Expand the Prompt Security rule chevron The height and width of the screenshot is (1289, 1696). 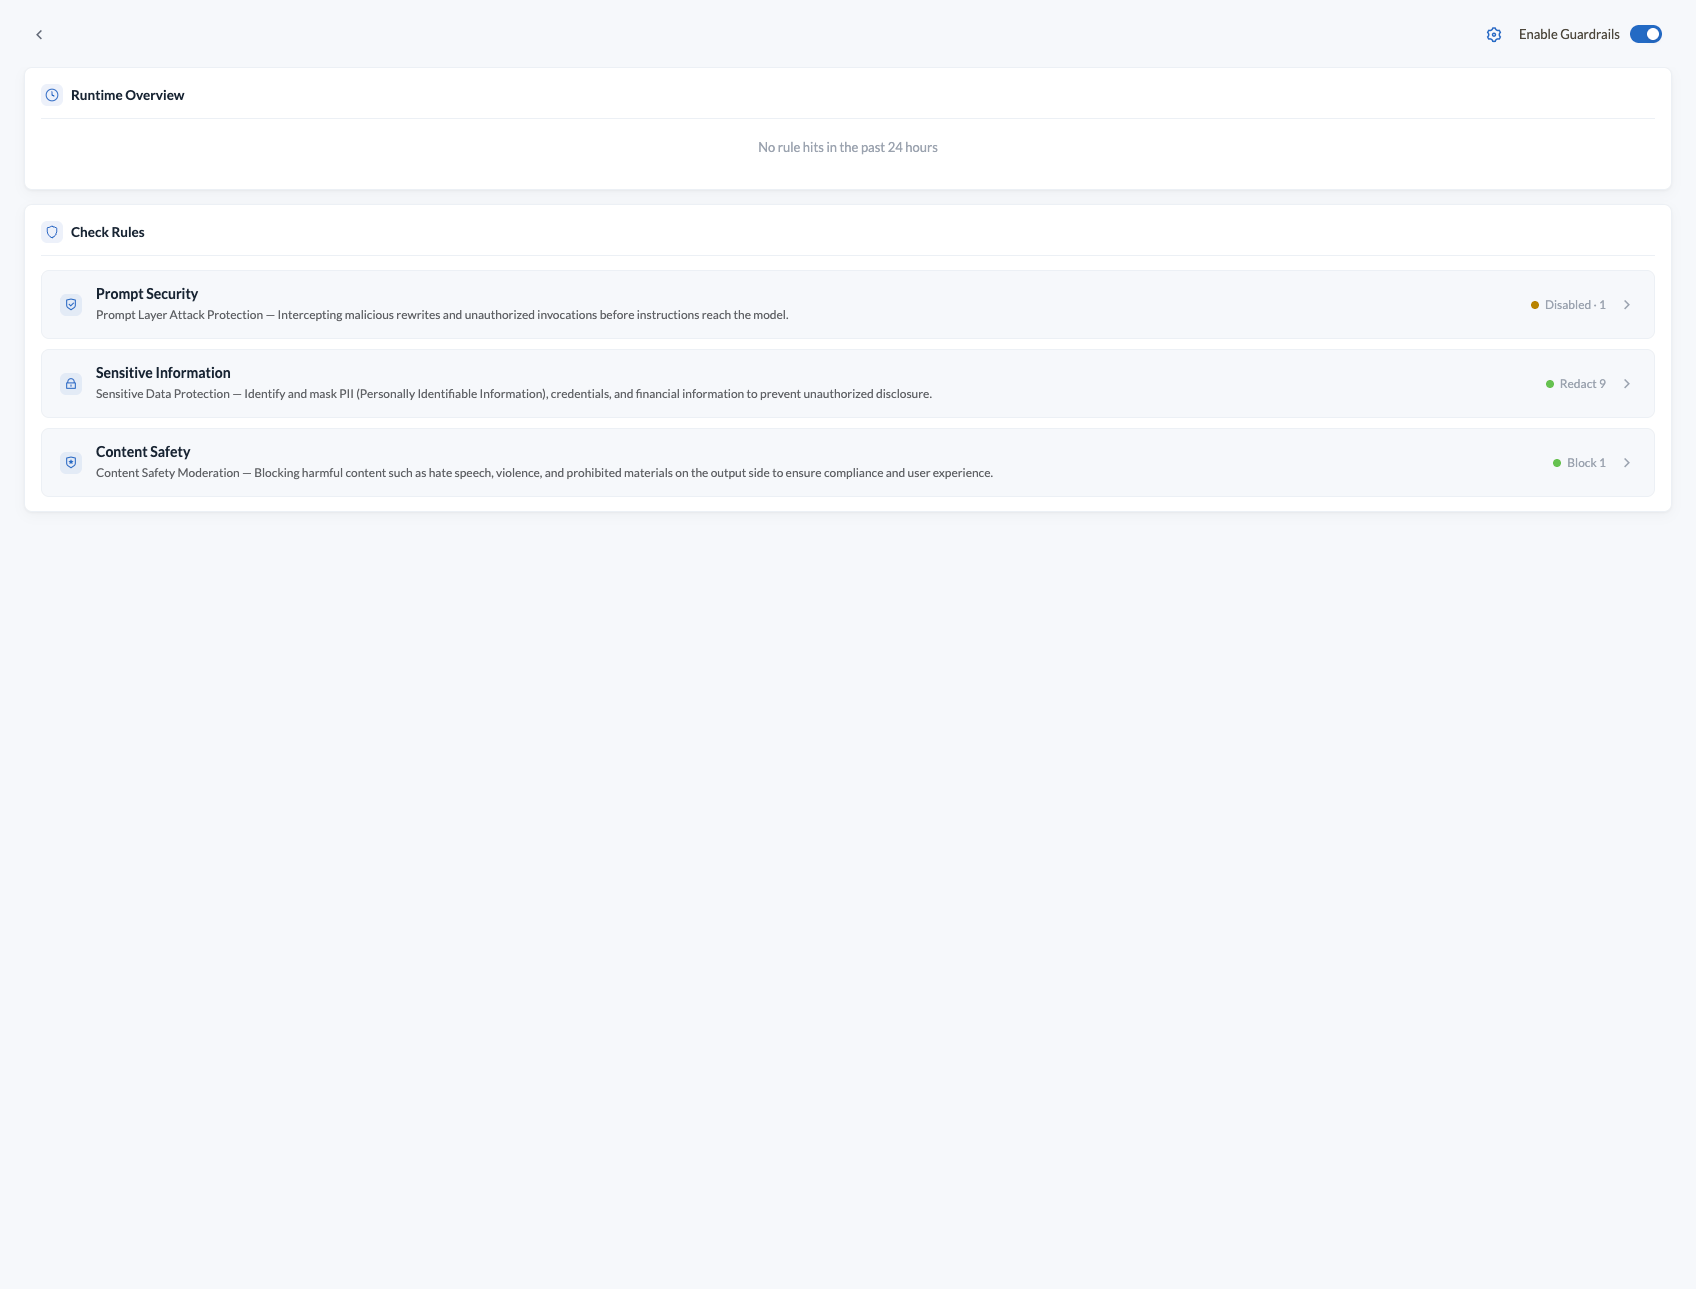[x=1627, y=305]
